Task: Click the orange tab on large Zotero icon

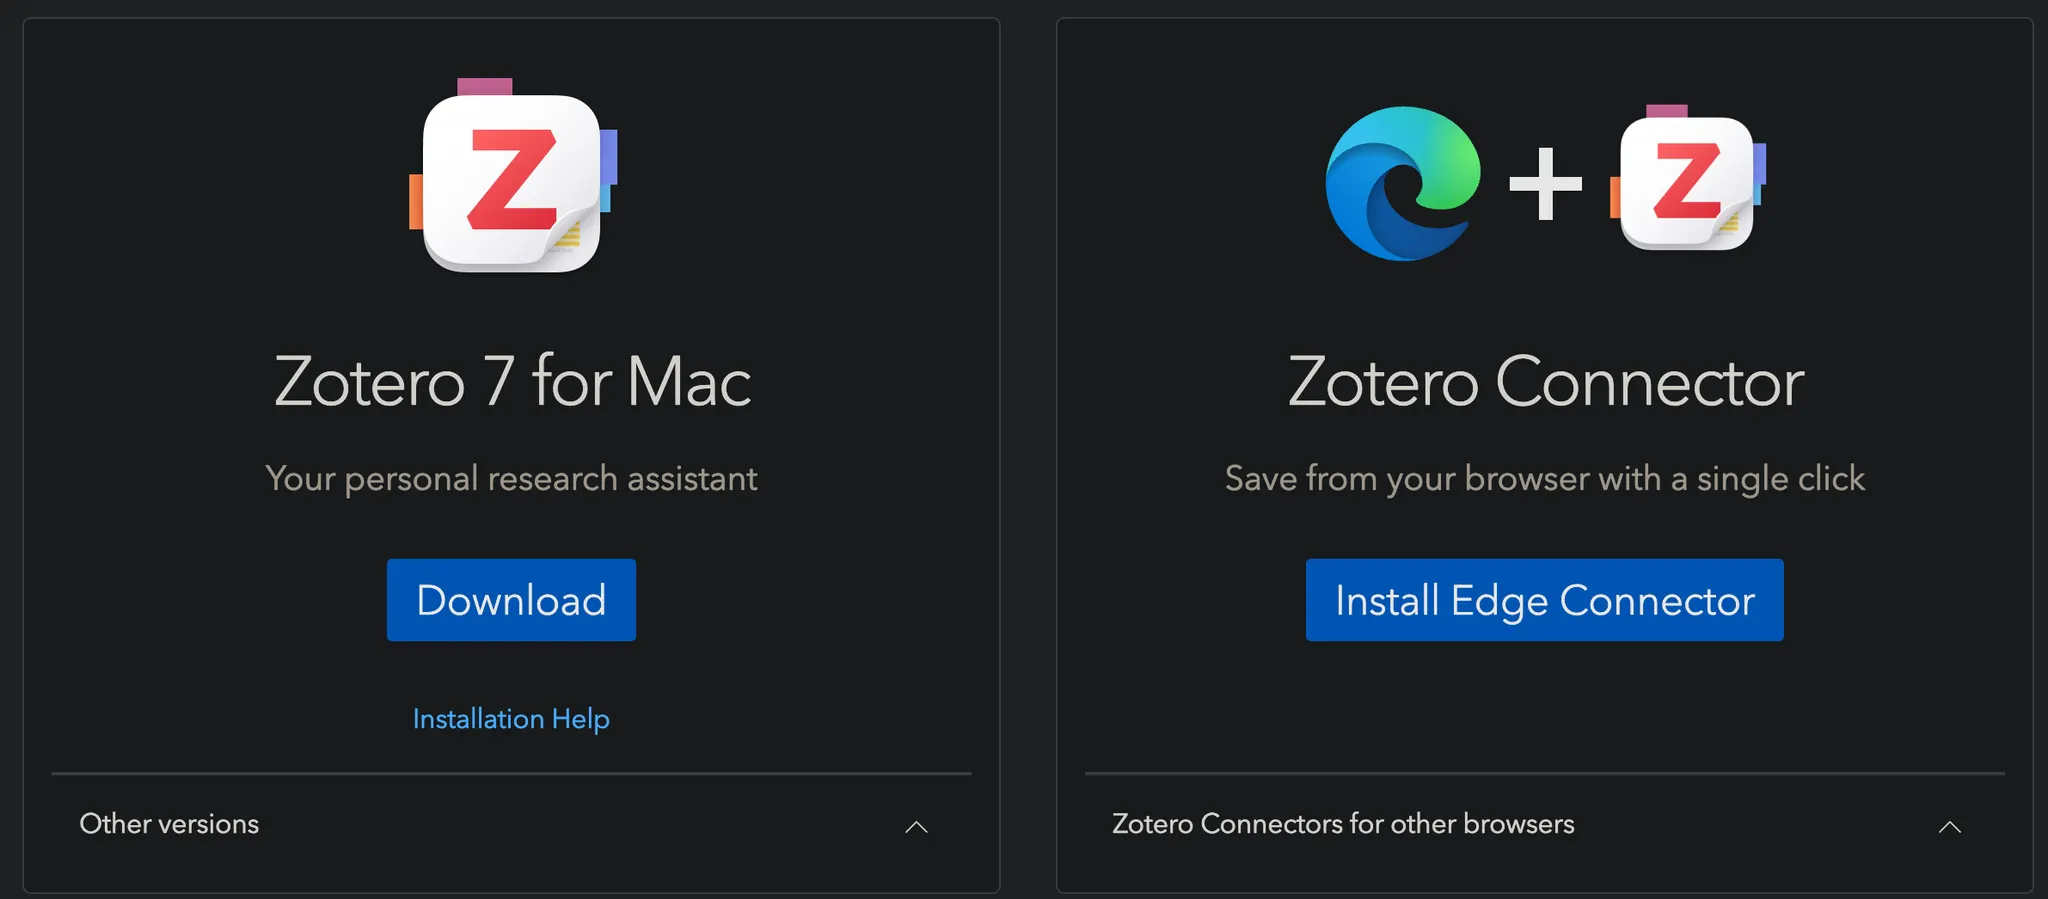Action: 416,201
